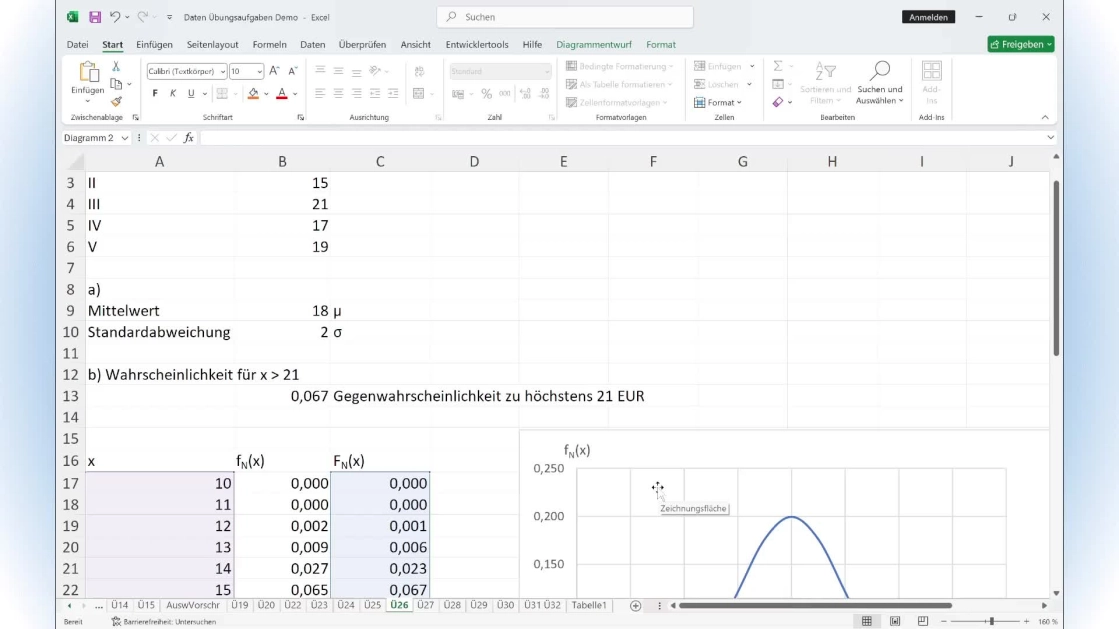Zoom in with the plus icon

pos(1026,622)
